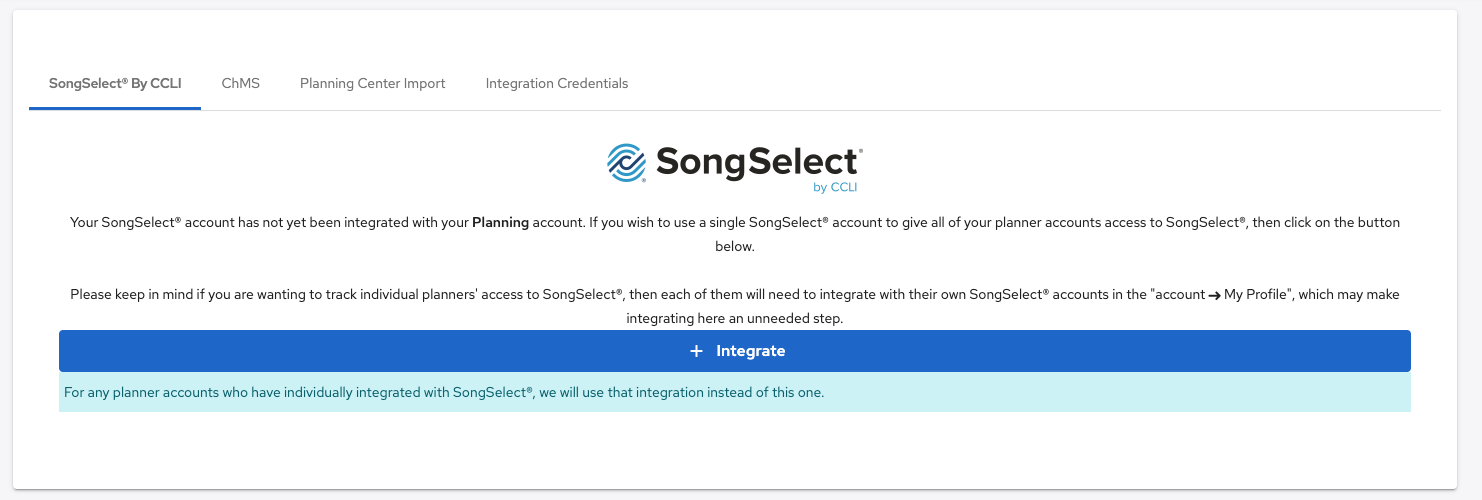
Task: Open the SongSelect By CCLI tab
Action: (x=115, y=84)
